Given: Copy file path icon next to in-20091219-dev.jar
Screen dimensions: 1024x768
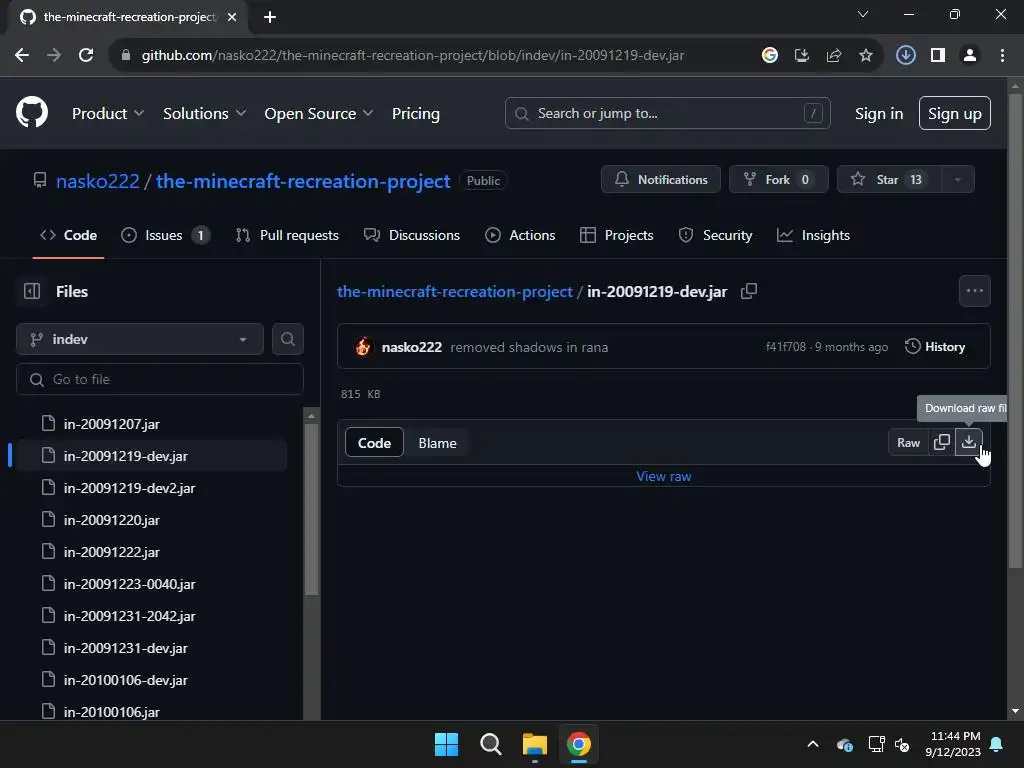Looking at the screenshot, I should click(749, 291).
